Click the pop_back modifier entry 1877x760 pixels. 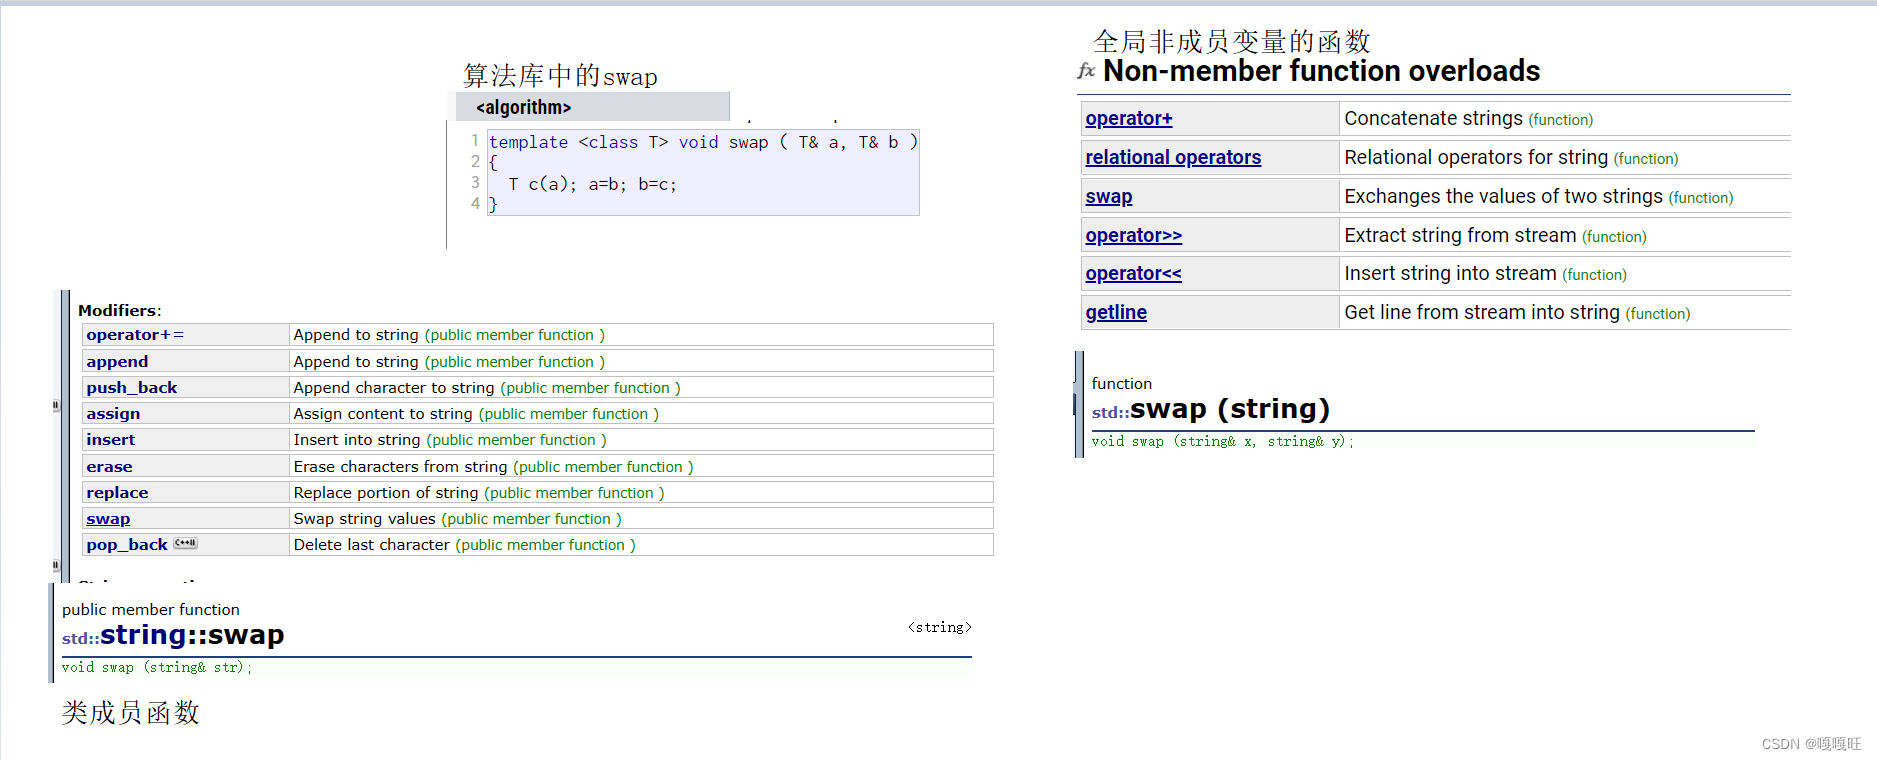(126, 545)
